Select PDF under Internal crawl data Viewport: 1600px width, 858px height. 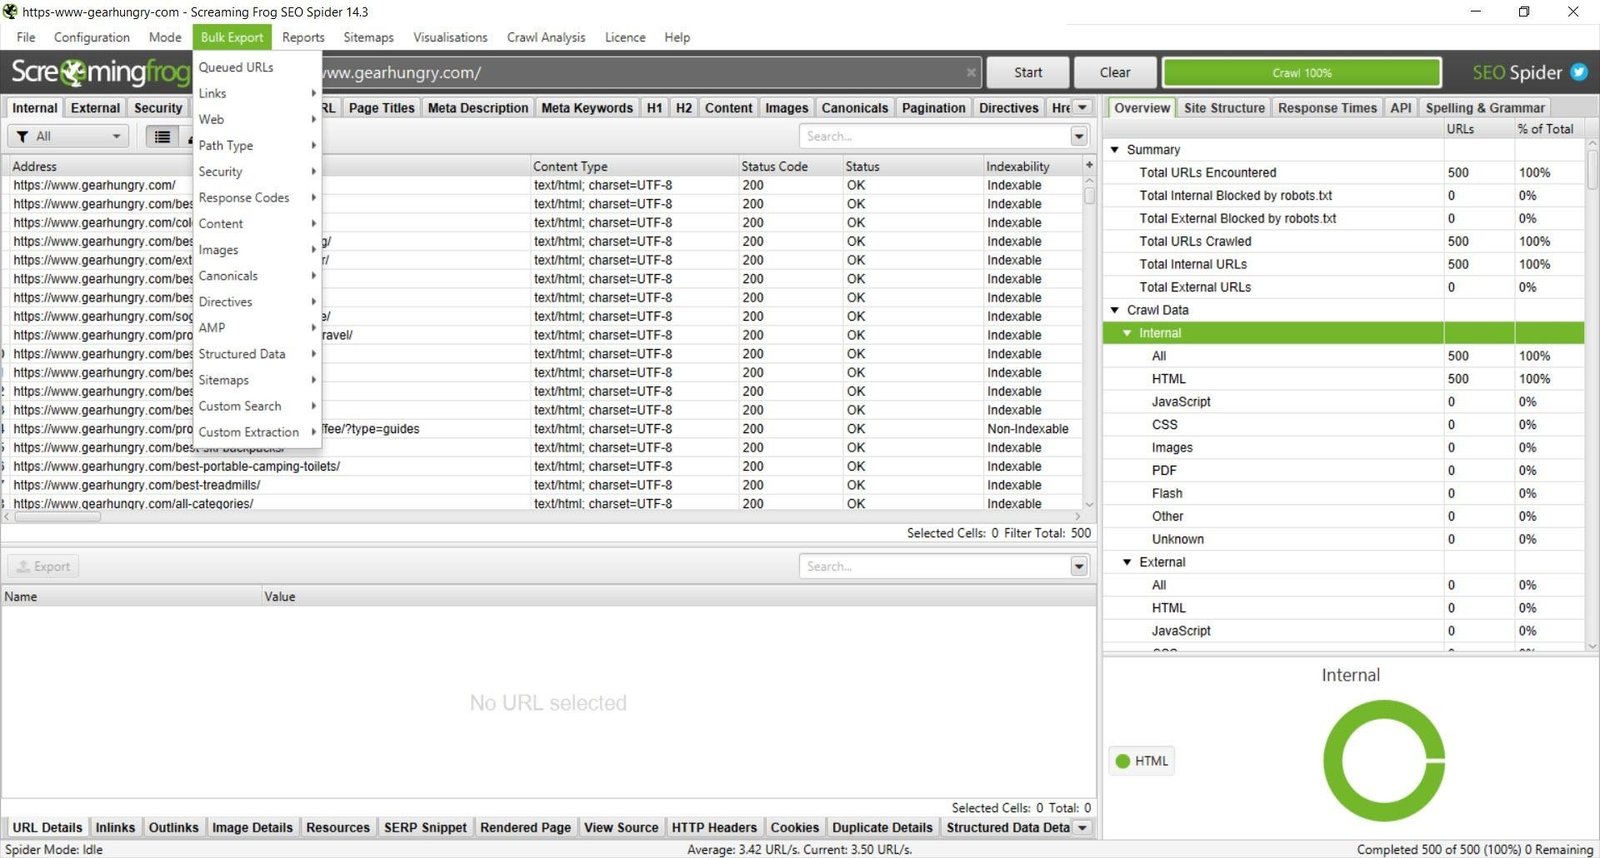(x=1344, y=470)
